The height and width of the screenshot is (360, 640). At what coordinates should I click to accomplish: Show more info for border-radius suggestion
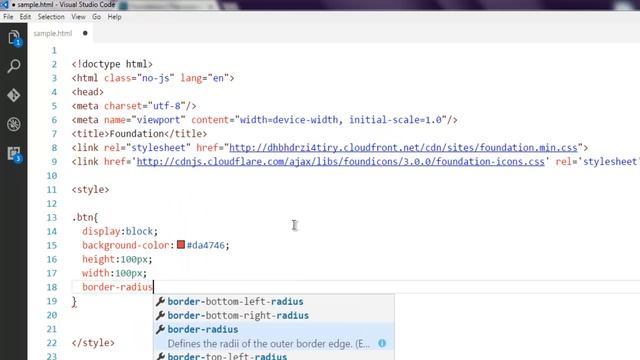pyautogui.click(x=382, y=343)
